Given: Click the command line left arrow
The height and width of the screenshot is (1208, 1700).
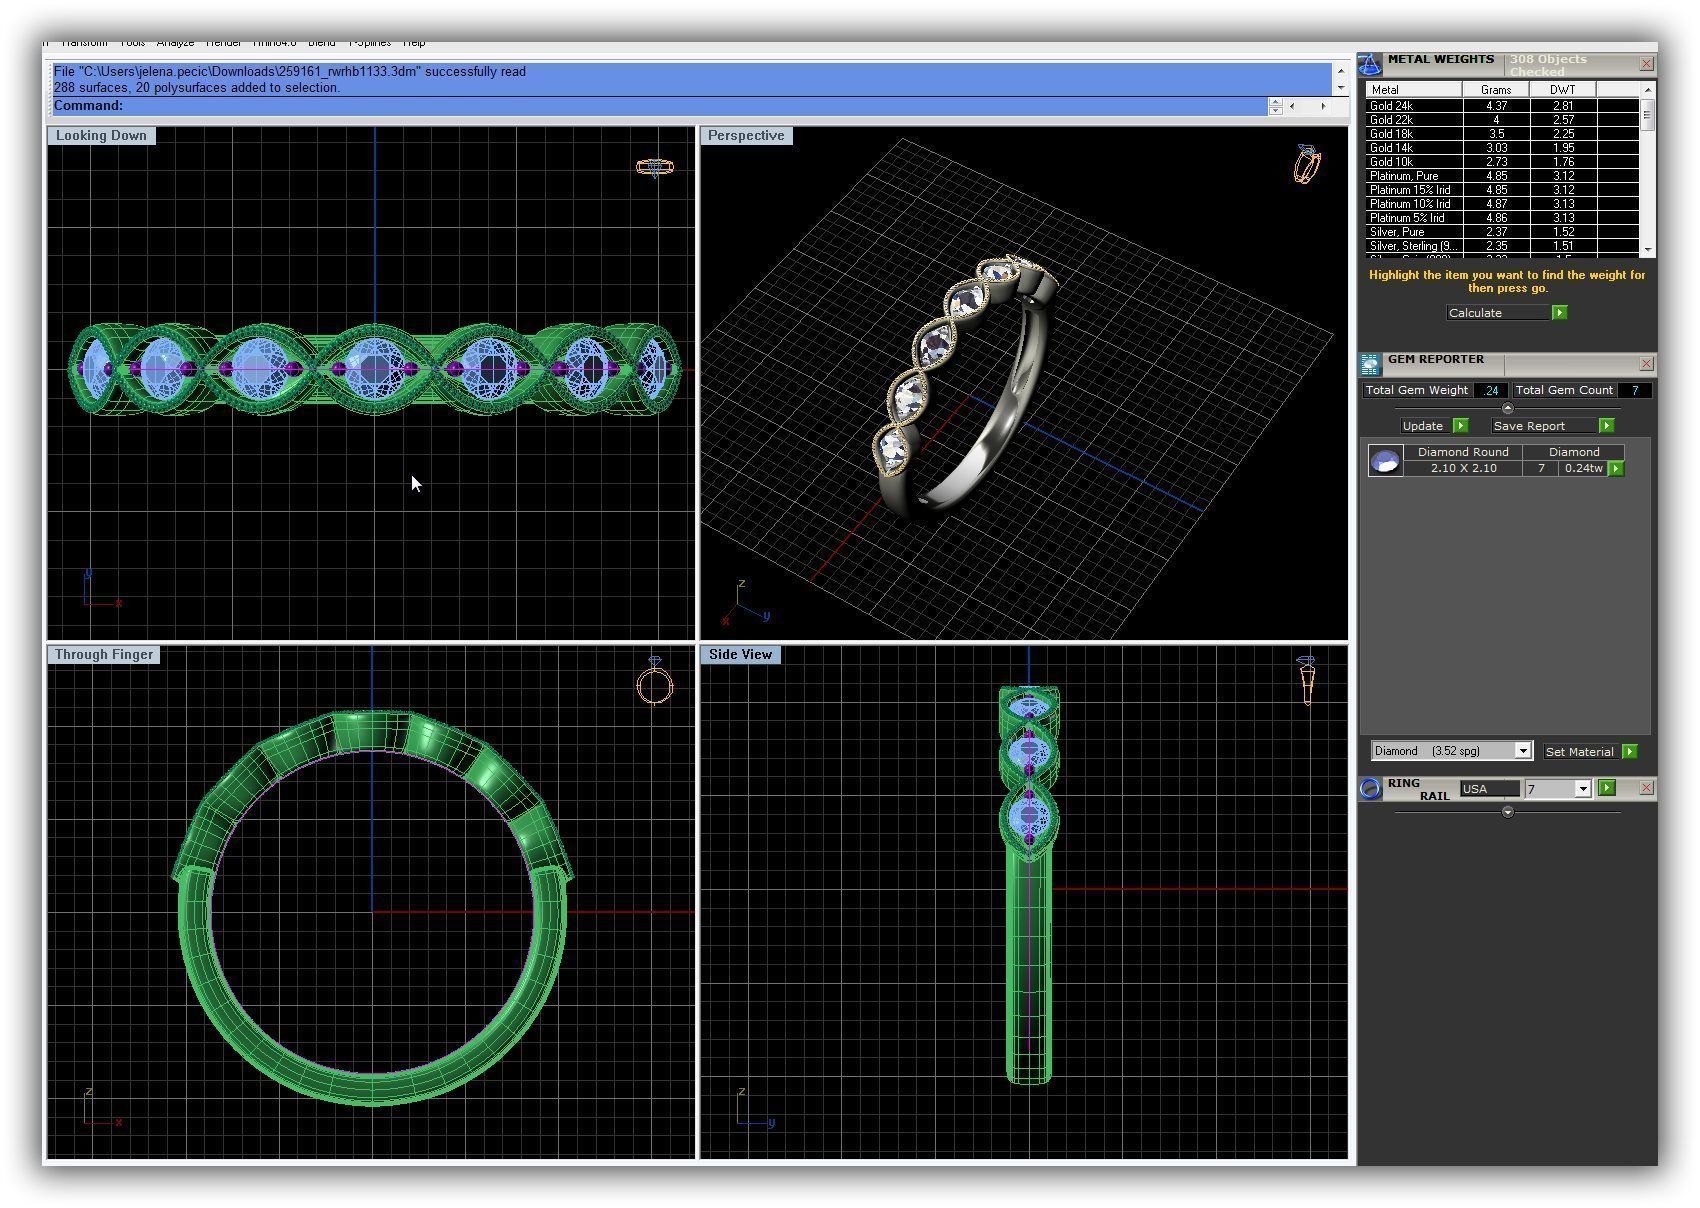Looking at the screenshot, I should tap(1292, 106).
